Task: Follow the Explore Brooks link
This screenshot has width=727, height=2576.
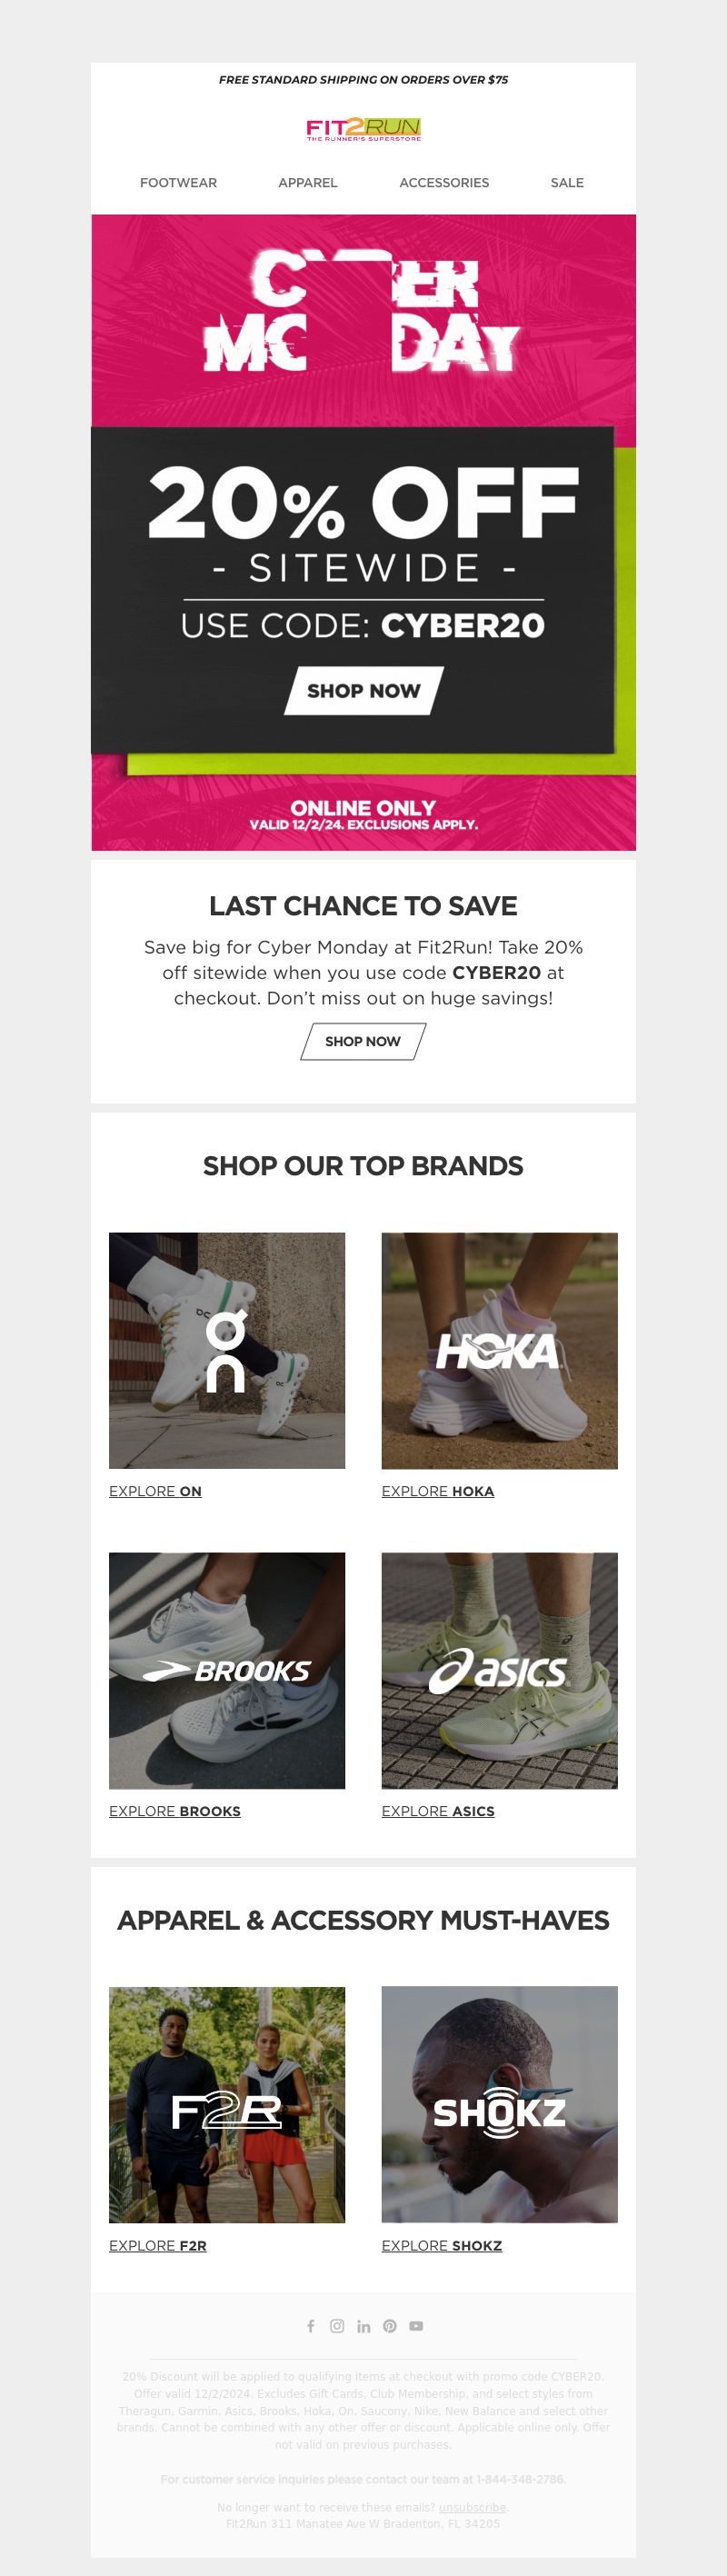Action: tap(175, 1810)
